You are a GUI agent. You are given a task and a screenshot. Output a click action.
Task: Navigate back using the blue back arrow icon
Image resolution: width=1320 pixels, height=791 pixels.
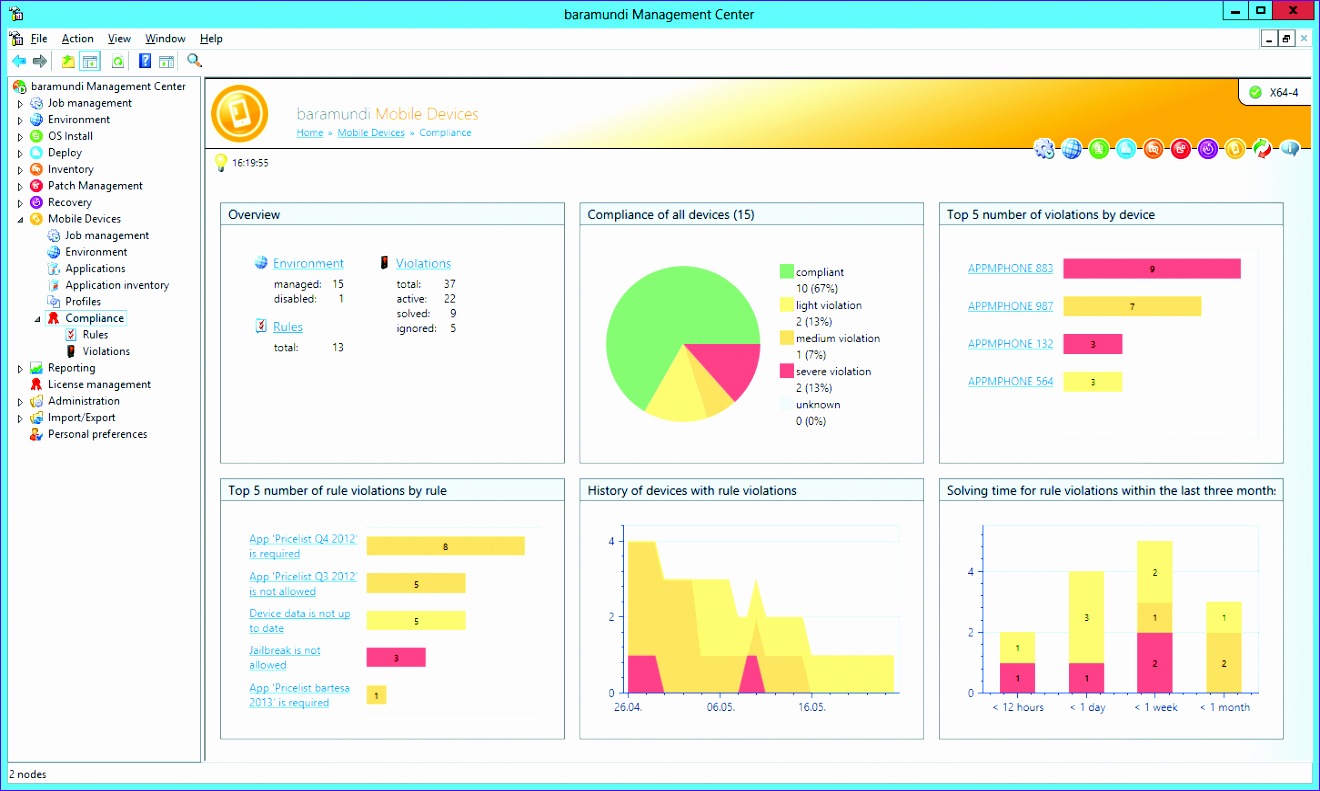[x=19, y=60]
